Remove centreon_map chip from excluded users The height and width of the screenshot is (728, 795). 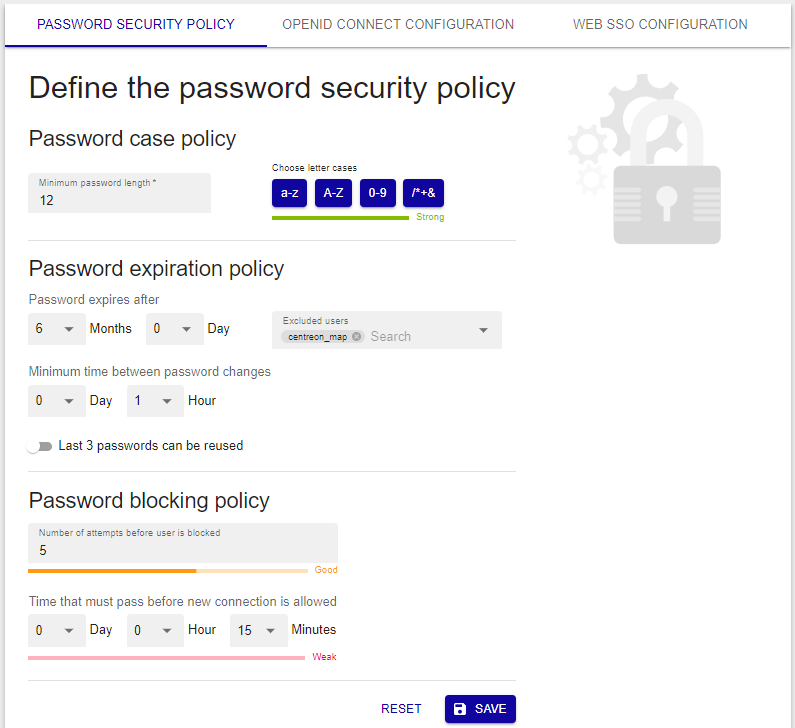pos(356,337)
